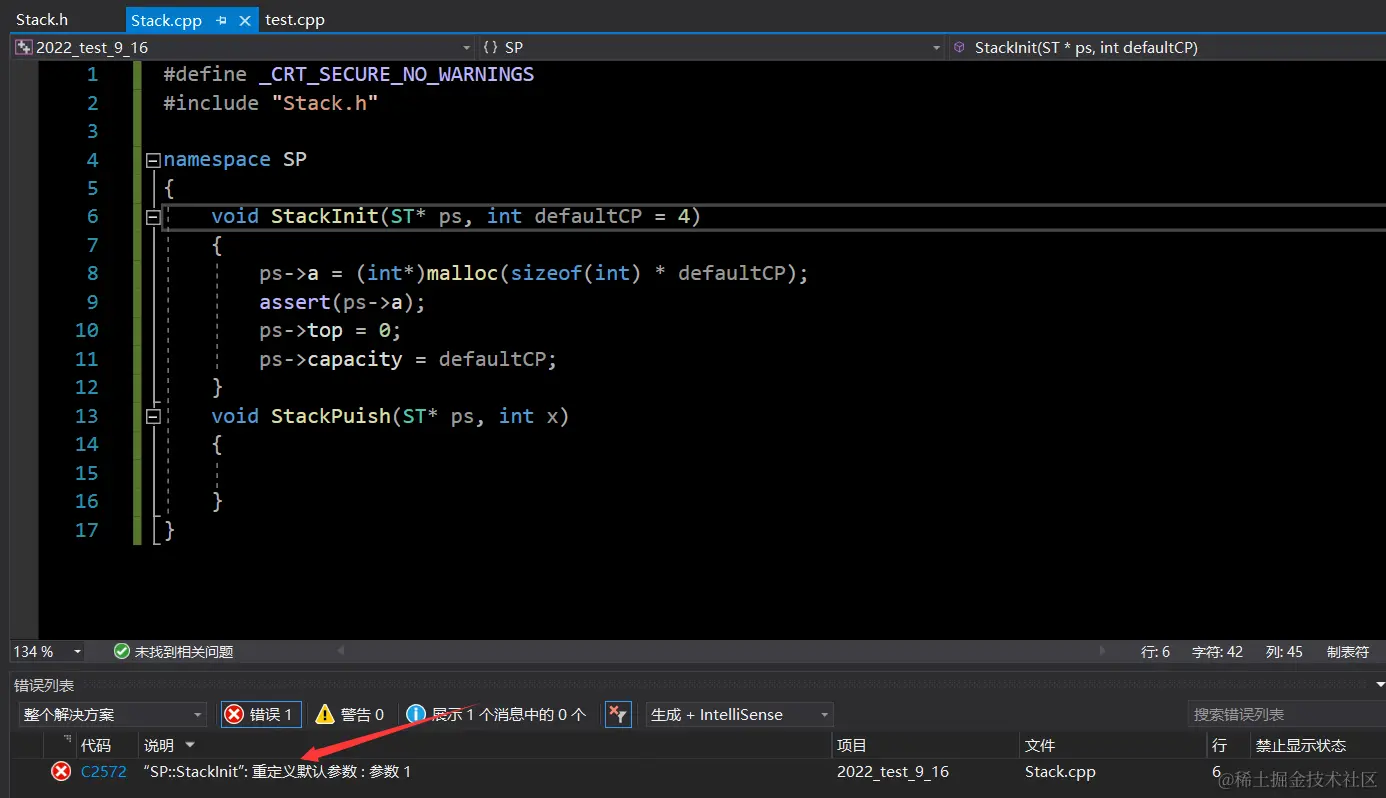Sort errors by the 行 column header
The height and width of the screenshot is (798, 1386).
tap(1219, 745)
